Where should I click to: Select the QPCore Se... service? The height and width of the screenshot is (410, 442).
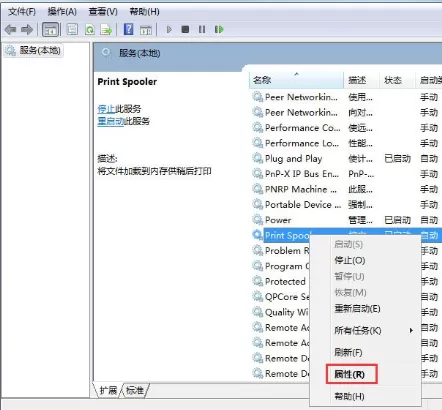tap(287, 296)
